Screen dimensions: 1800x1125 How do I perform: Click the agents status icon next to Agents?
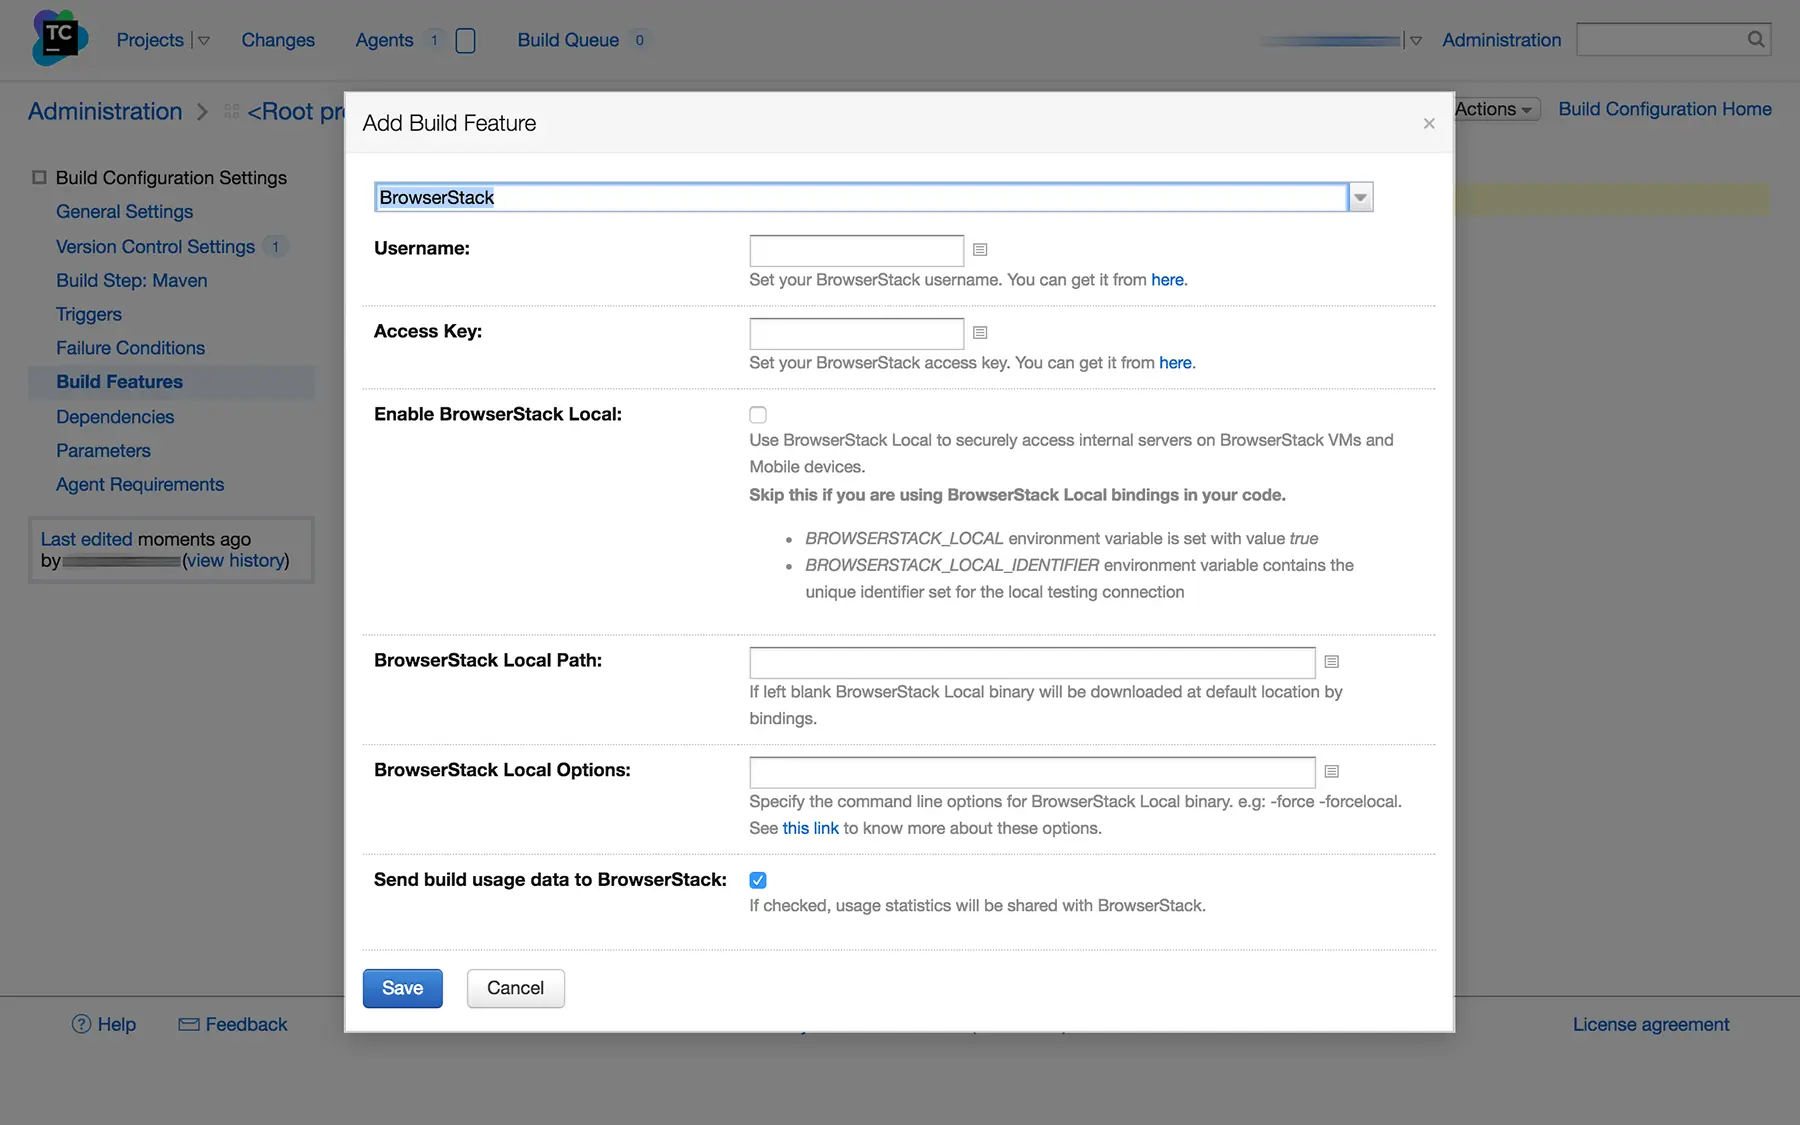(x=465, y=40)
